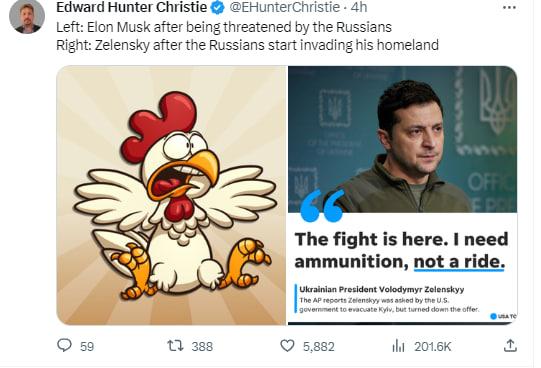Click the blue verified badge
541x368 pixels.
tap(217, 8)
